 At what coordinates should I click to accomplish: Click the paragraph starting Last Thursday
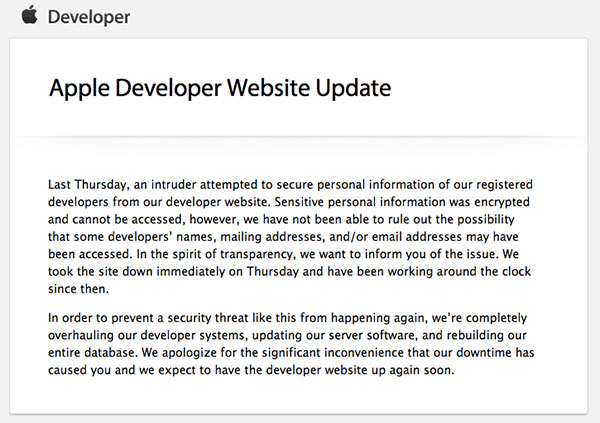coord(291,237)
